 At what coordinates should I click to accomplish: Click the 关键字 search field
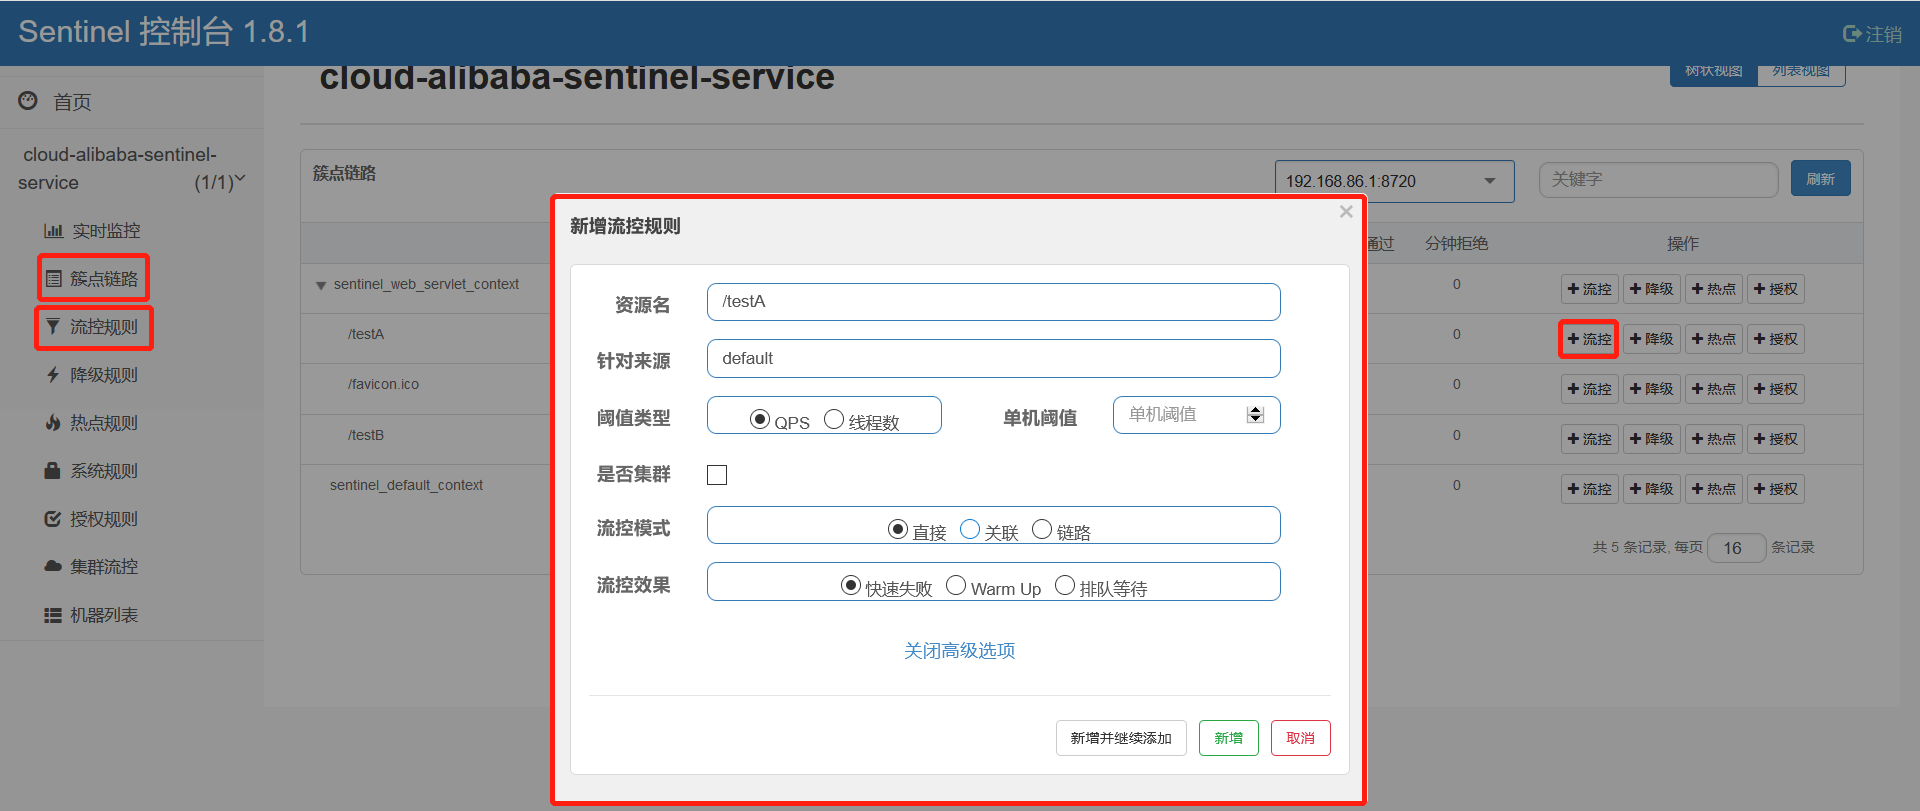click(x=1658, y=180)
